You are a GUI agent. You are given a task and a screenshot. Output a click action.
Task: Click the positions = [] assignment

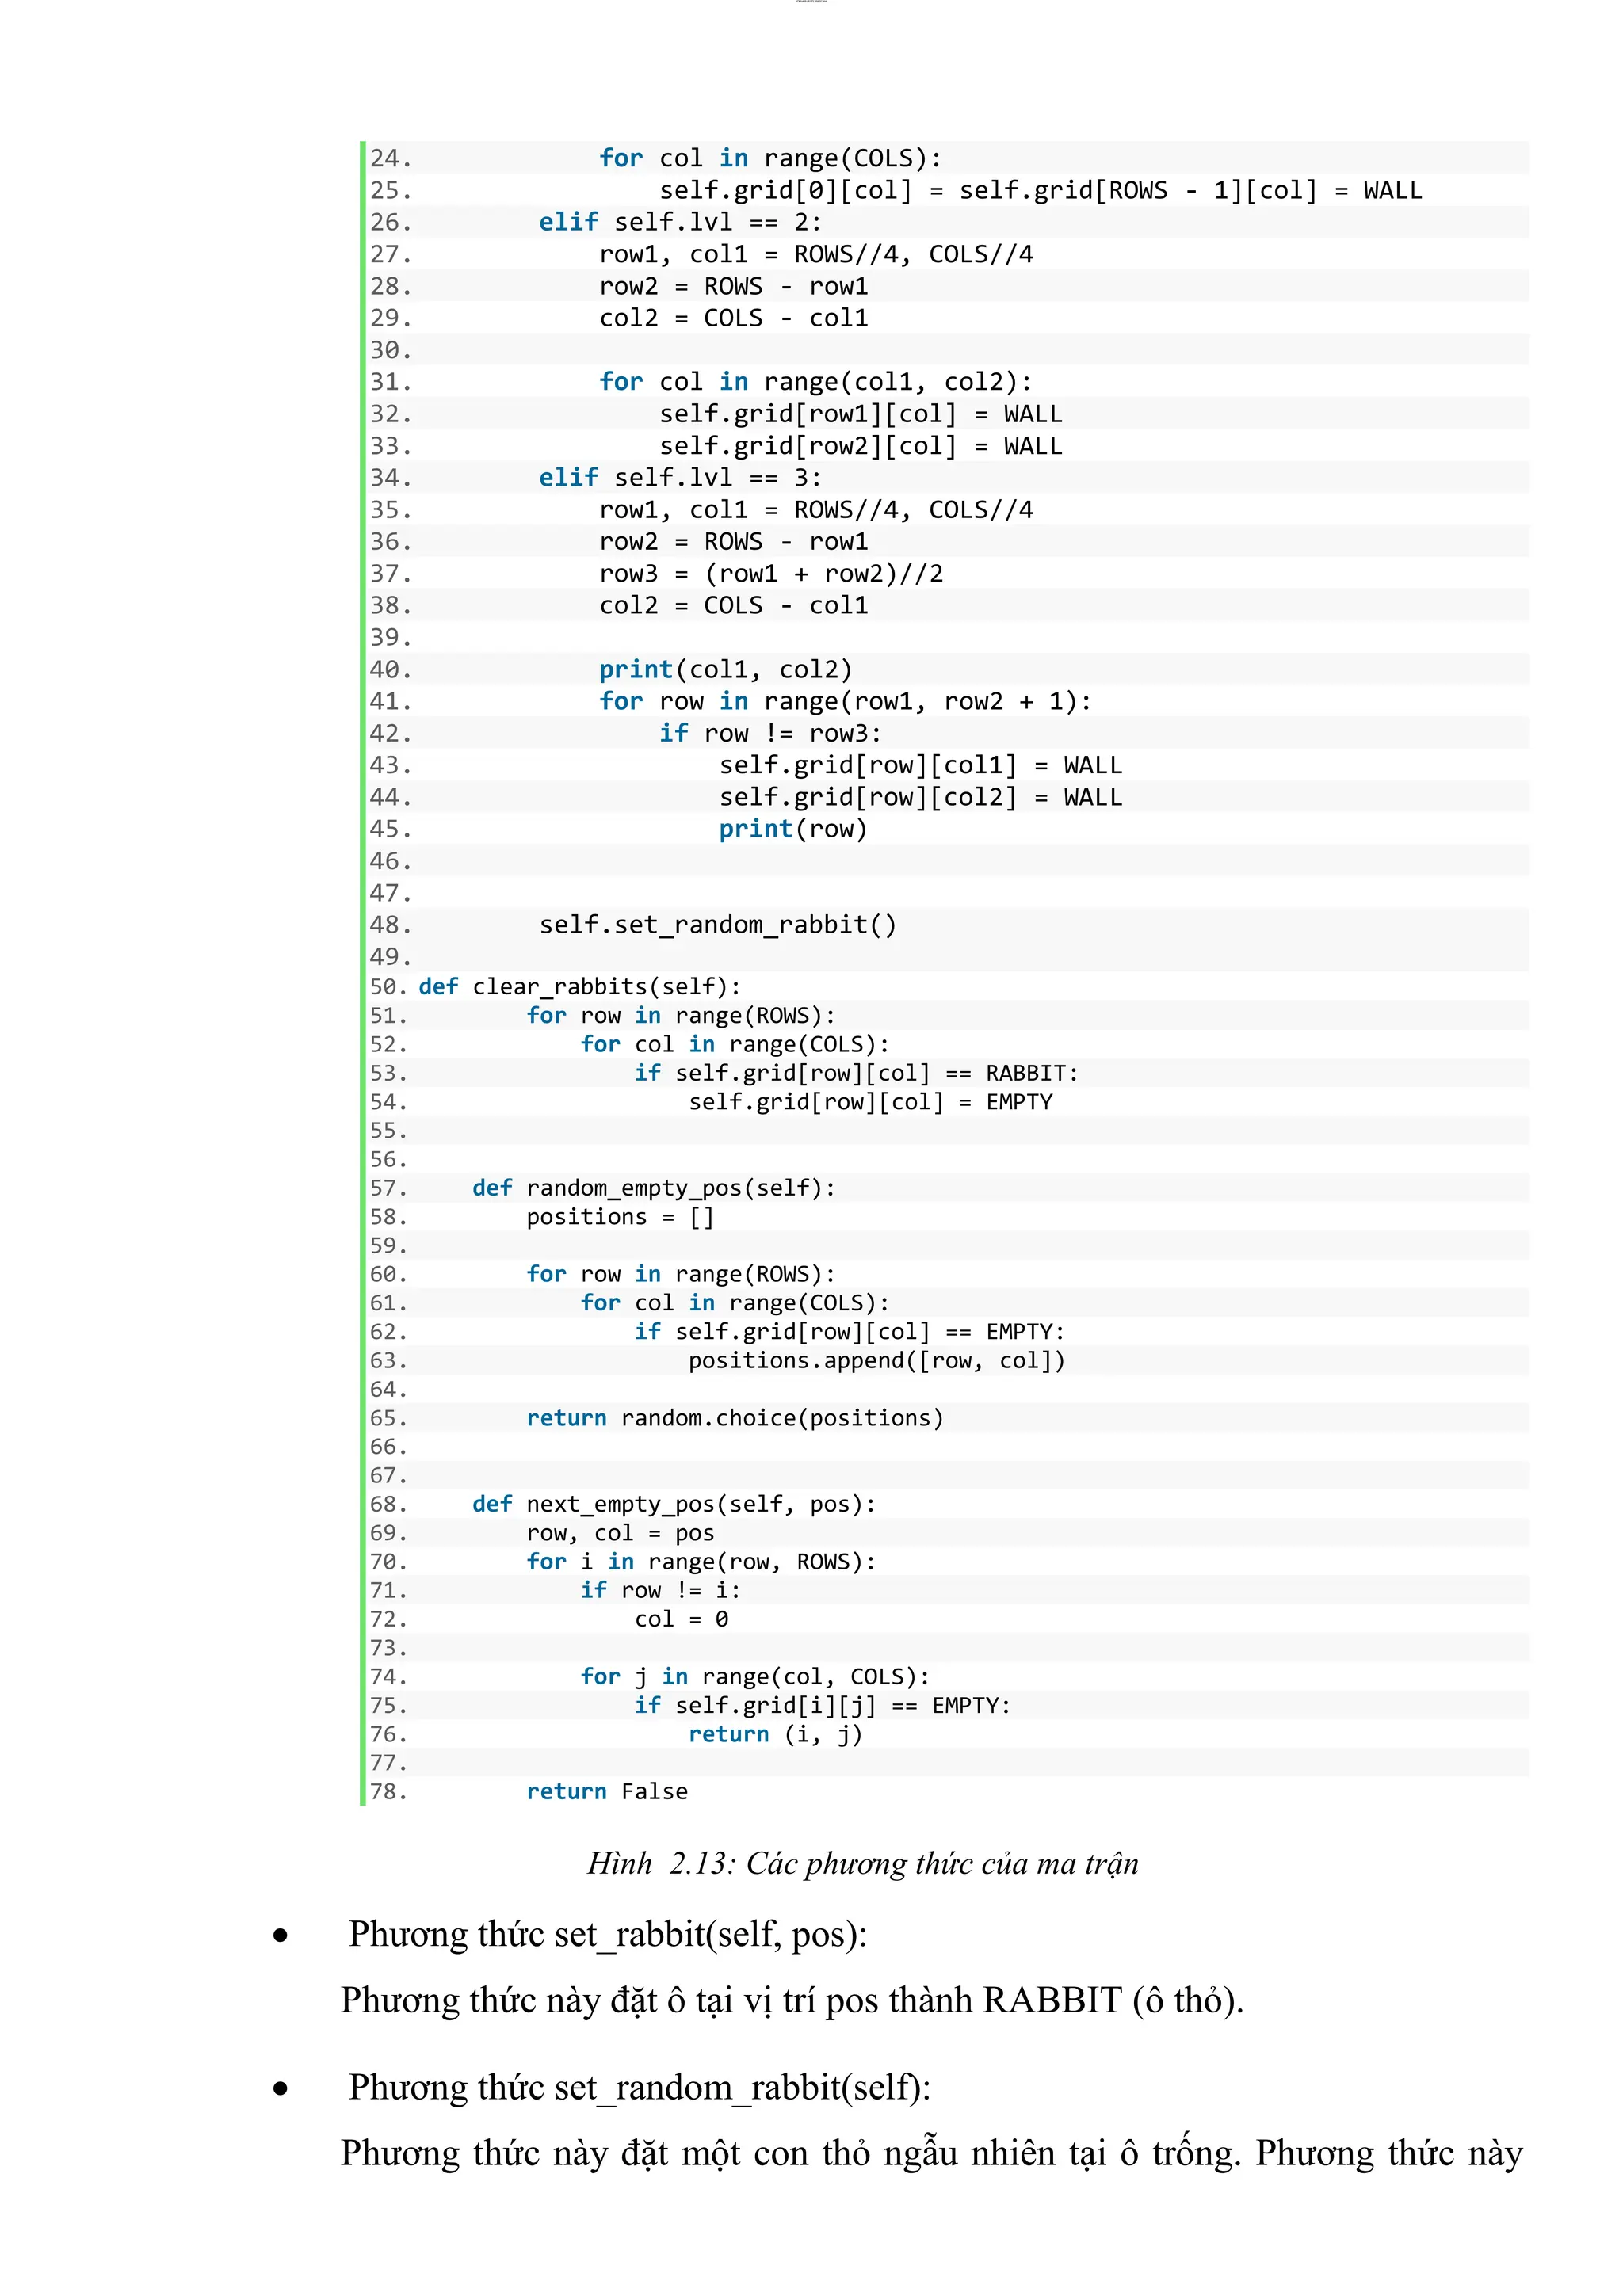[620, 1216]
